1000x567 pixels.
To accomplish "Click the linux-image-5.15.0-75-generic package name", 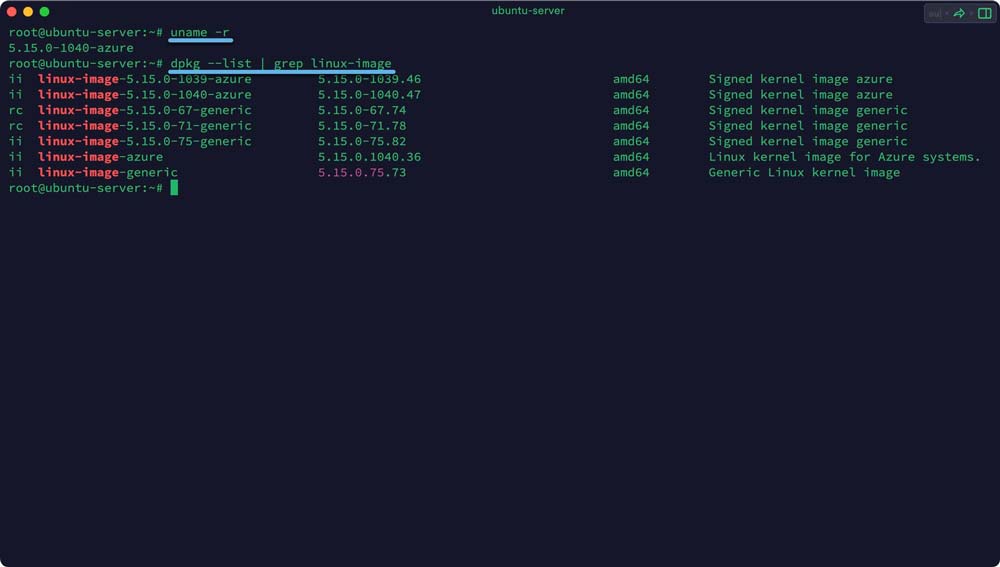I will 145,141.
